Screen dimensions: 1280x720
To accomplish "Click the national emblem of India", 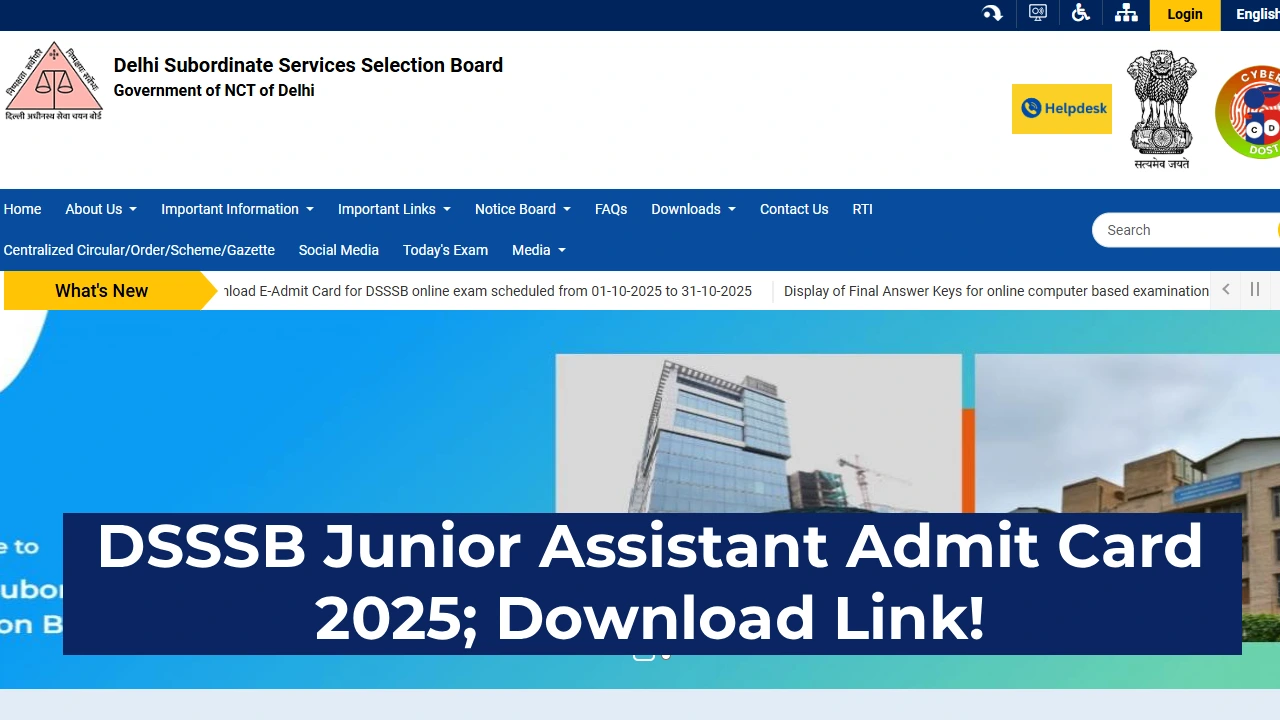I will tap(1161, 108).
